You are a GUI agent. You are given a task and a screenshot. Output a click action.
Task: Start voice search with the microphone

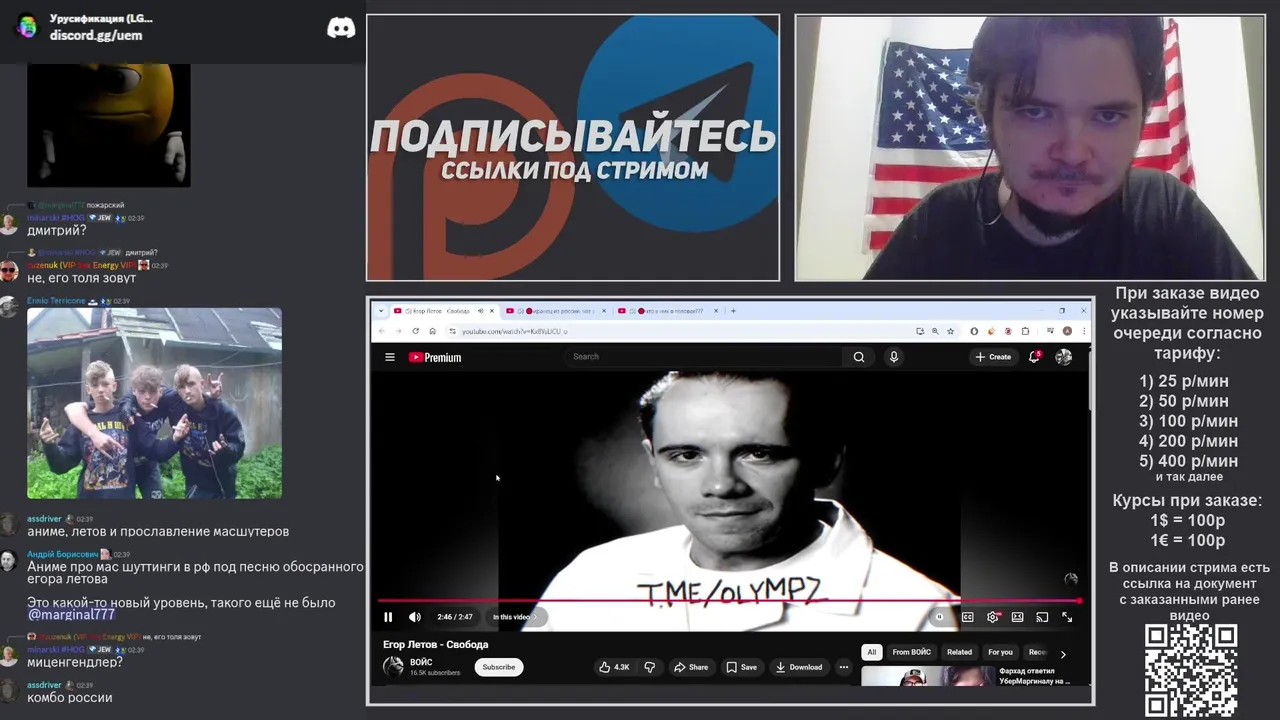click(x=894, y=357)
